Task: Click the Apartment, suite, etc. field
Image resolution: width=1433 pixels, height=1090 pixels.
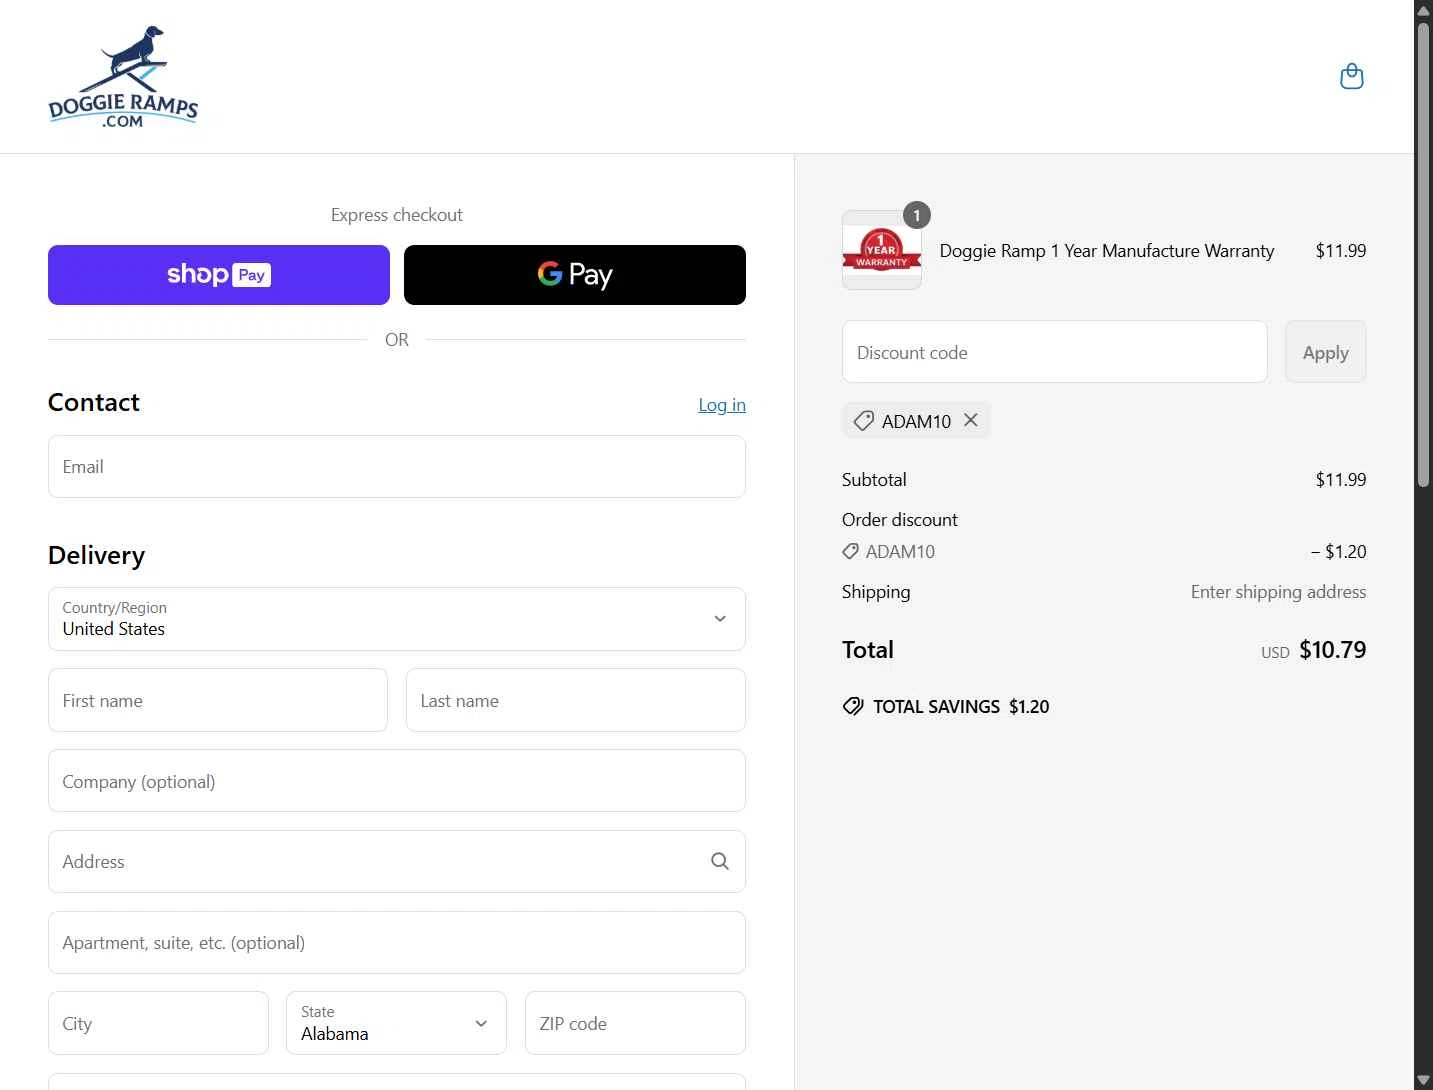Action: [x=397, y=942]
